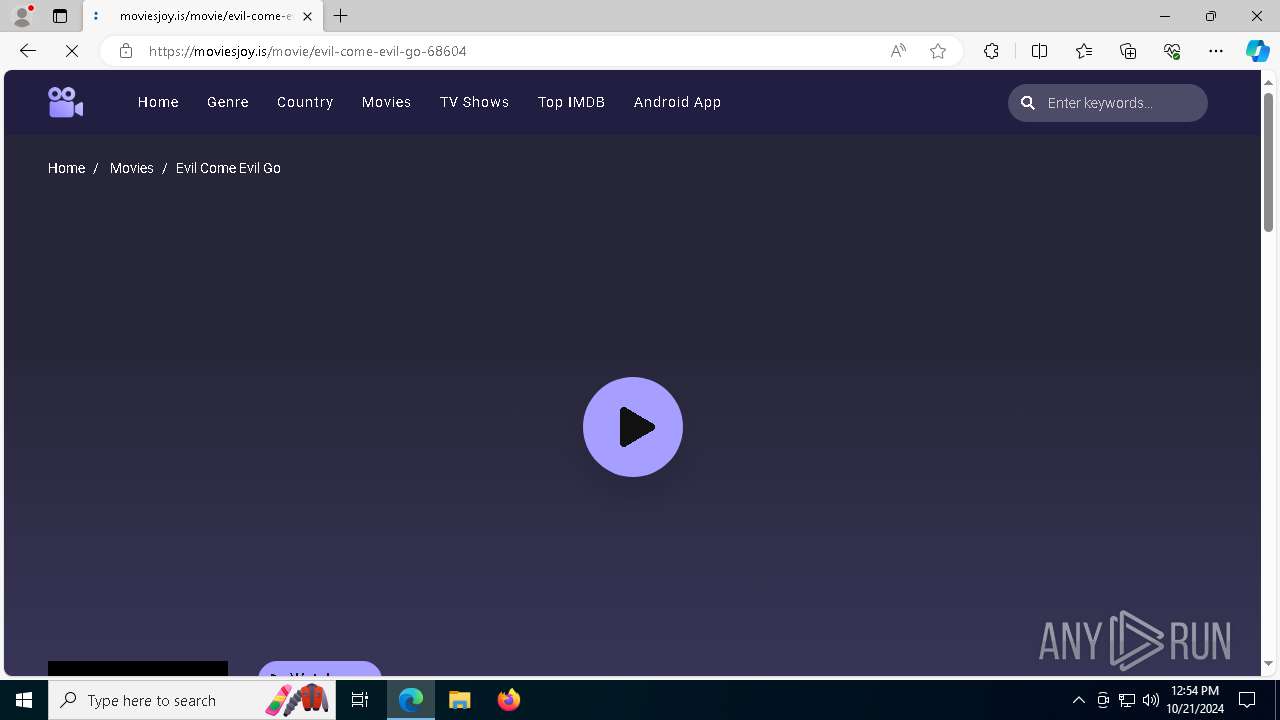Add this page to favorites
The width and height of the screenshot is (1280, 720).
[x=938, y=51]
